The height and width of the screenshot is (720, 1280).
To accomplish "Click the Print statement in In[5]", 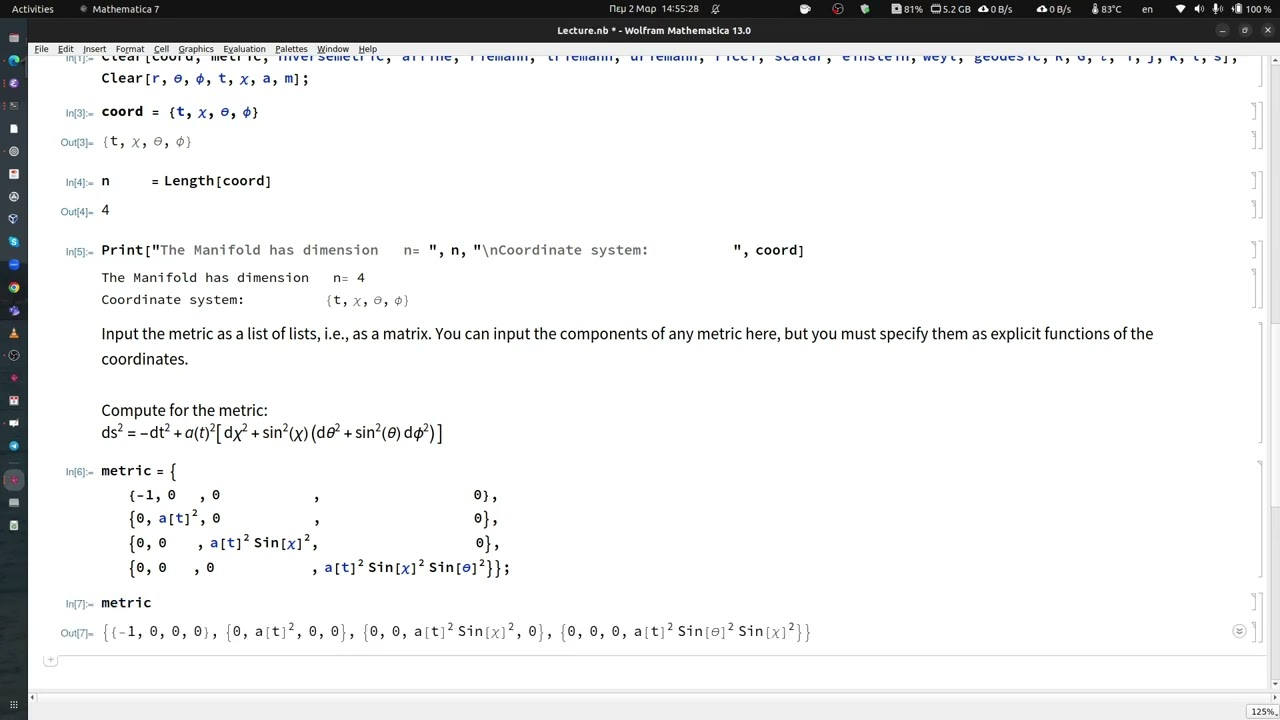I will (x=452, y=250).
